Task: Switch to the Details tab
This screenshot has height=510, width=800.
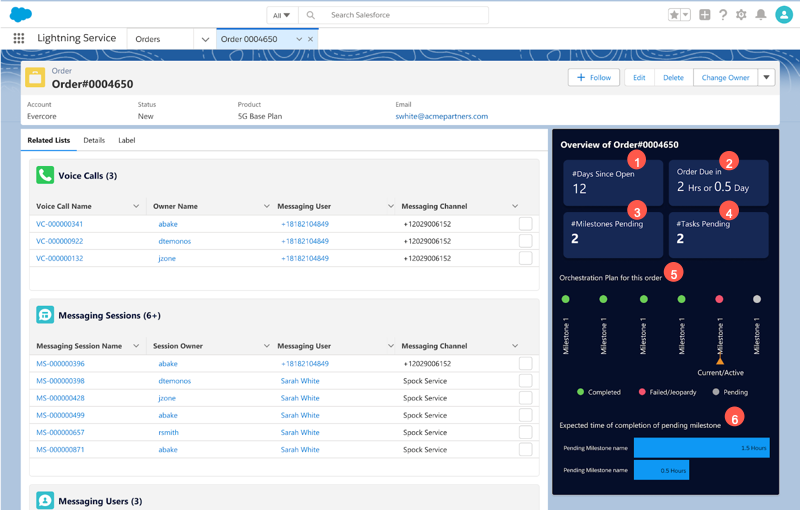Action: pos(94,140)
